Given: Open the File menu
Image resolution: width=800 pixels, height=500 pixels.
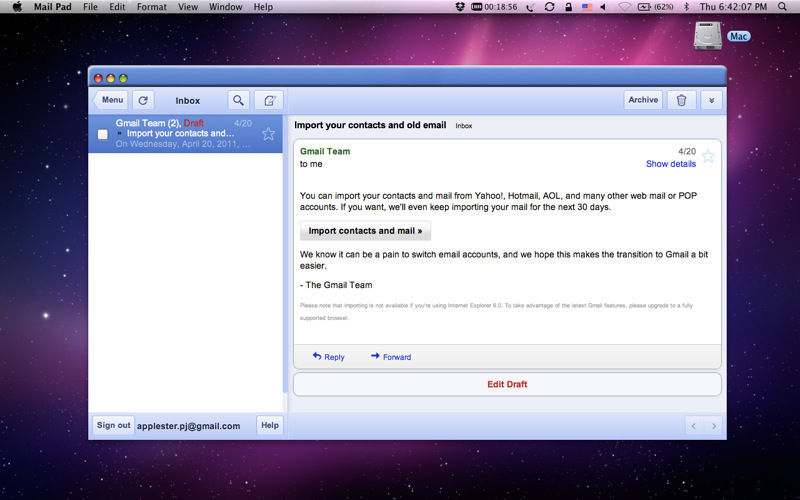Looking at the screenshot, I should click(90, 7).
